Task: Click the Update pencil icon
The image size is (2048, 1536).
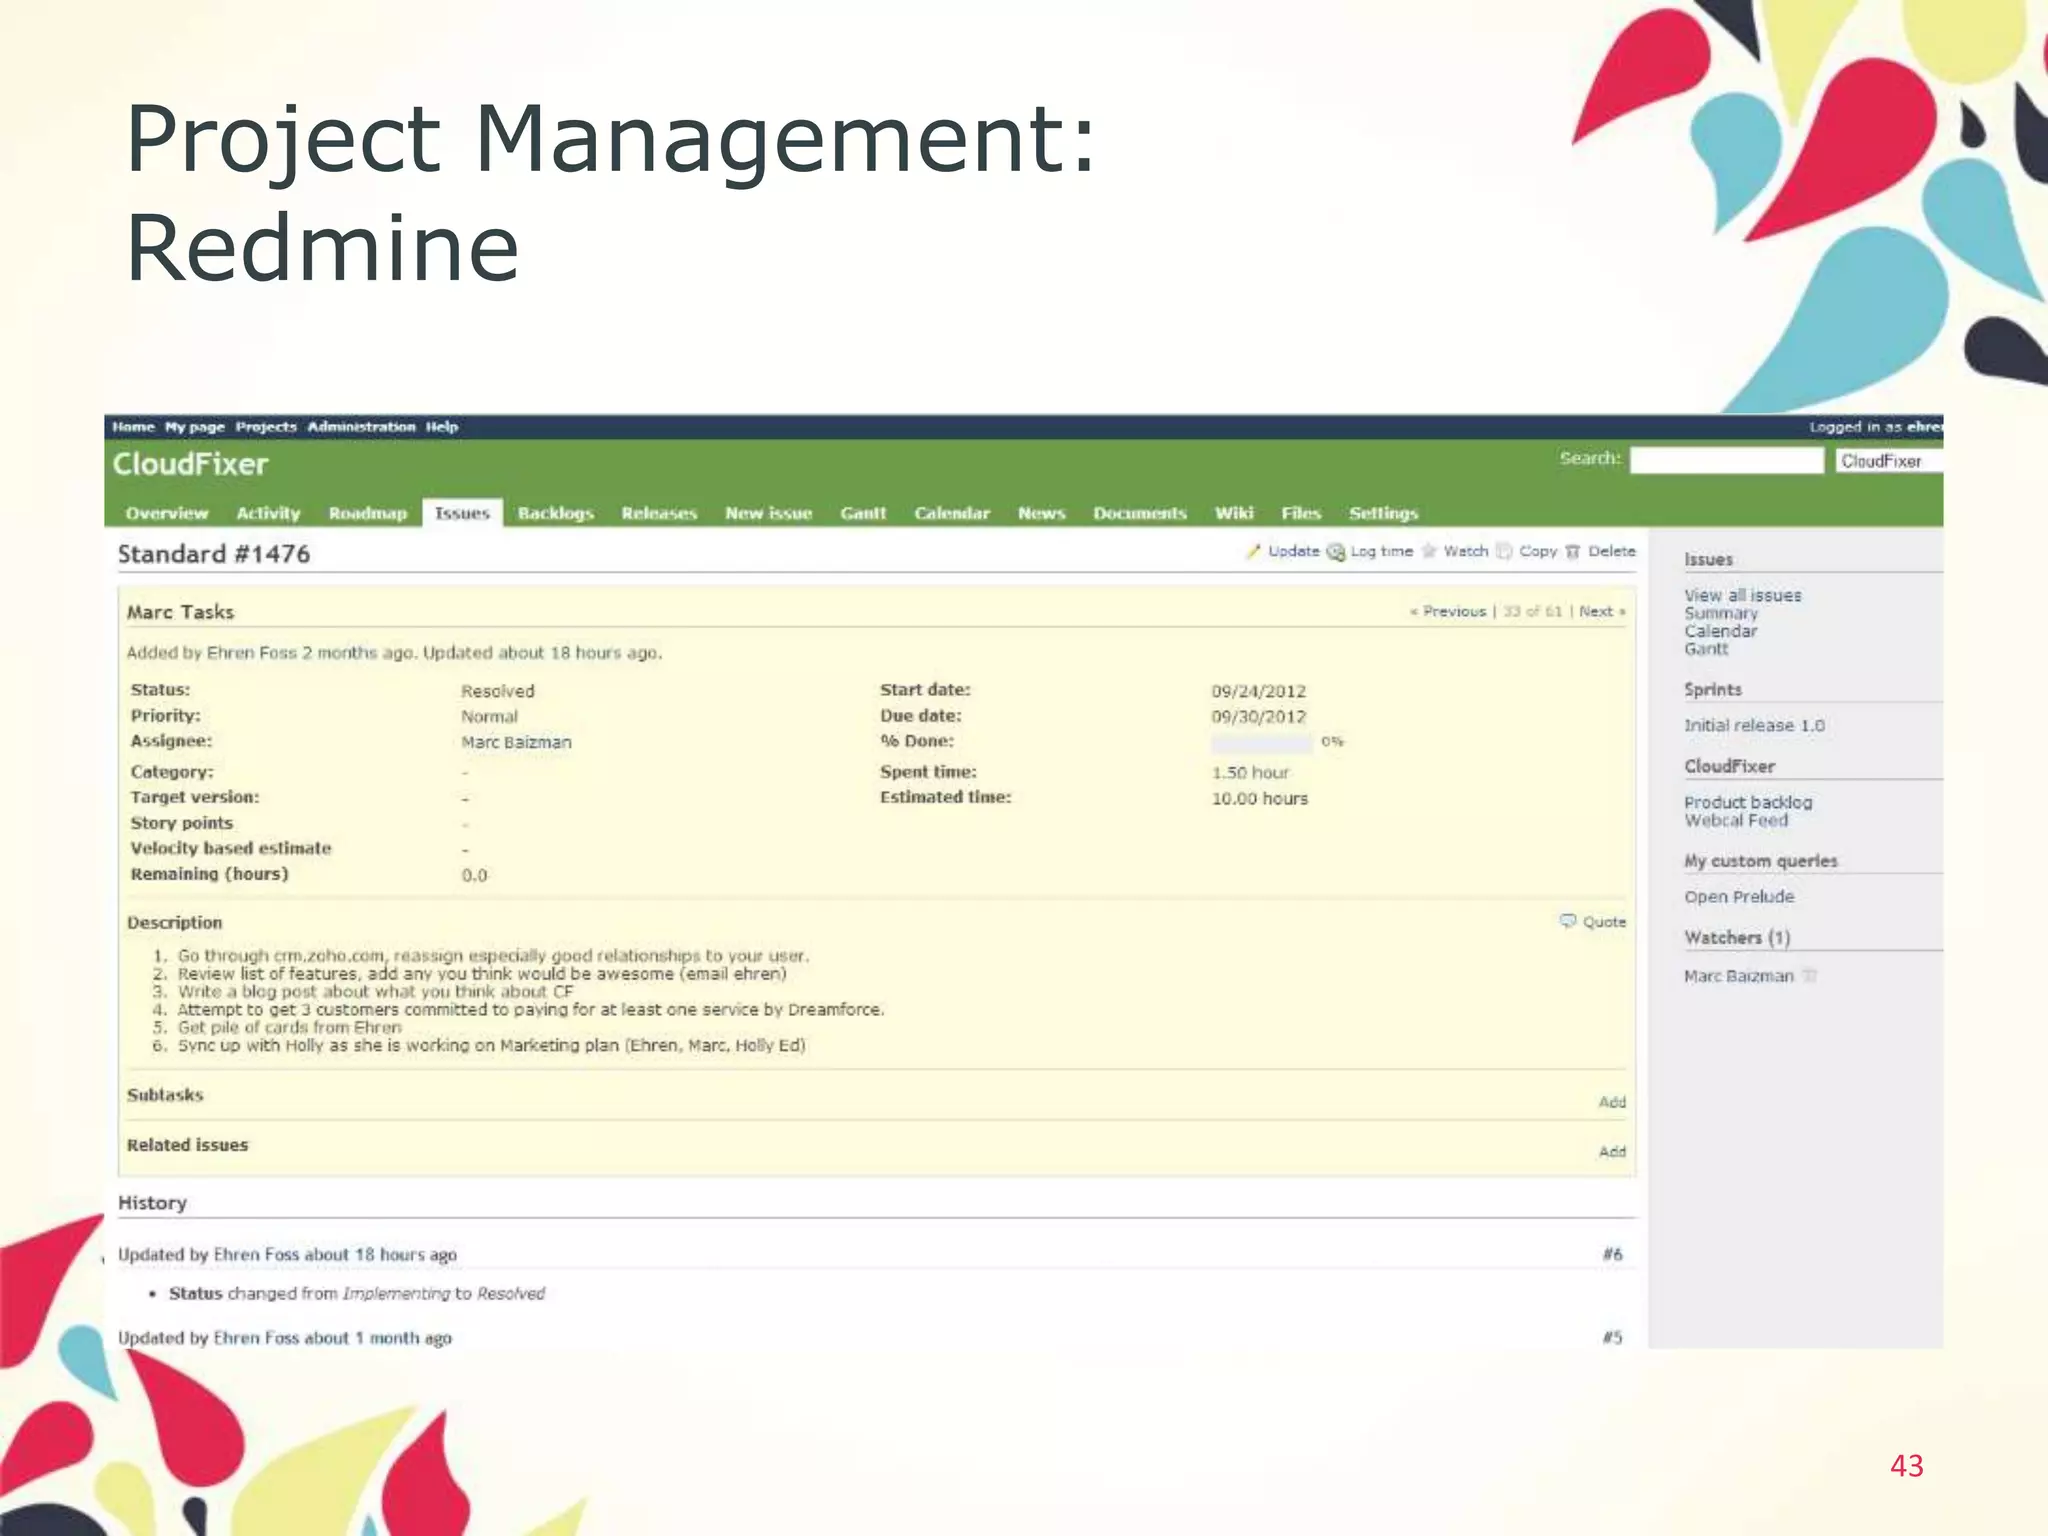Action: [1253, 551]
